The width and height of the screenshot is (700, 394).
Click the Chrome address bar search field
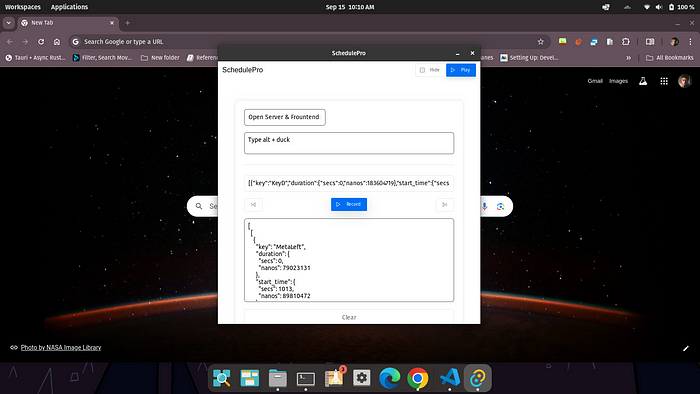(308, 41)
